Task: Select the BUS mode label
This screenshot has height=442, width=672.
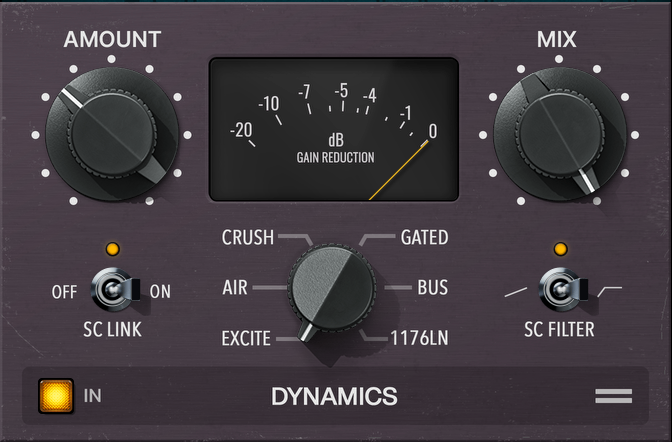Action: 432,287
